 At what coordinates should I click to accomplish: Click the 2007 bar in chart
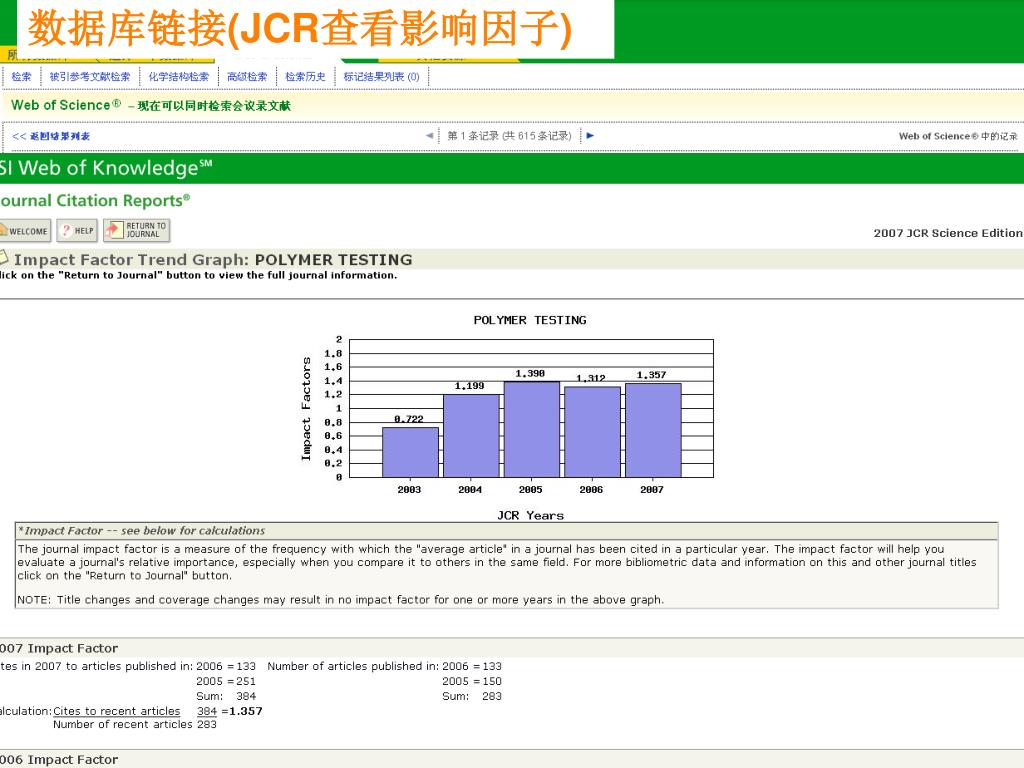[x=653, y=430]
